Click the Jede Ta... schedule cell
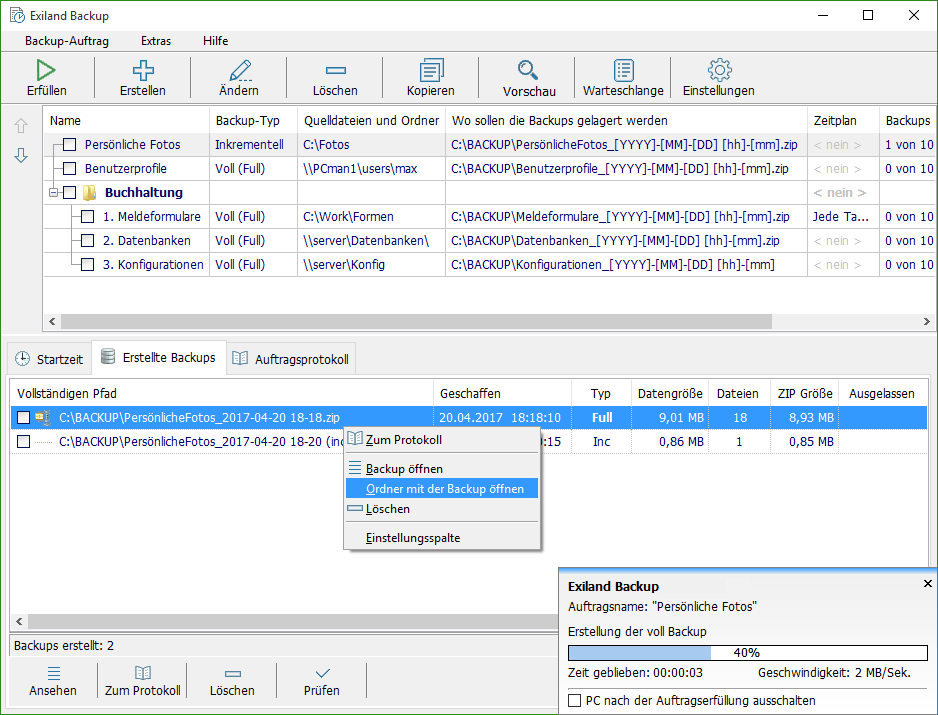Viewport: 938px width, 715px height. [x=840, y=217]
